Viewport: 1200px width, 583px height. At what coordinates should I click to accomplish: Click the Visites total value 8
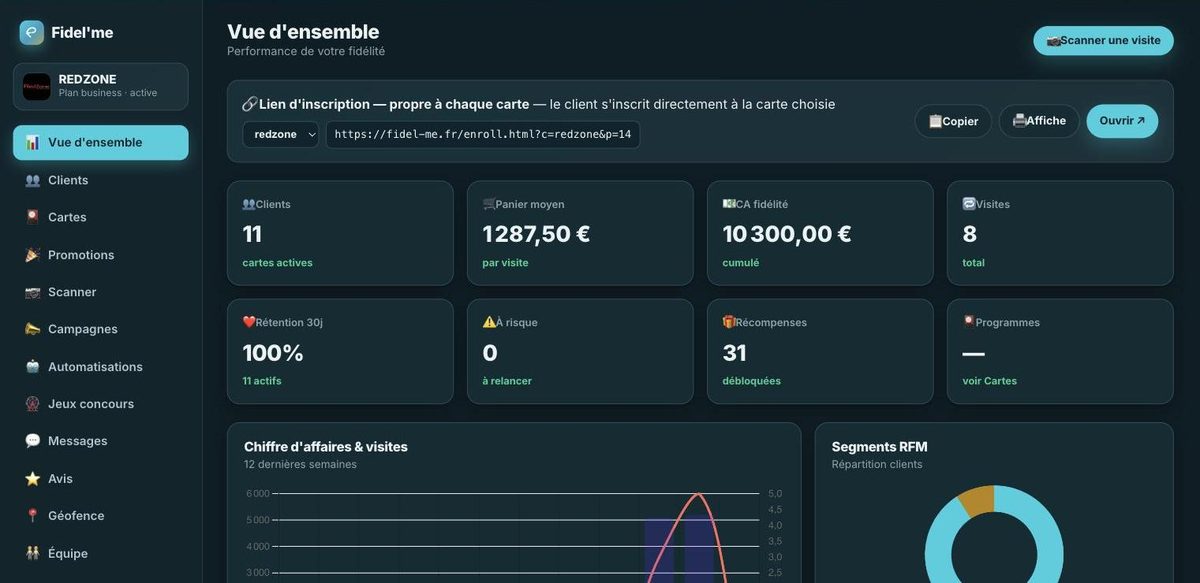pos(970,234)
